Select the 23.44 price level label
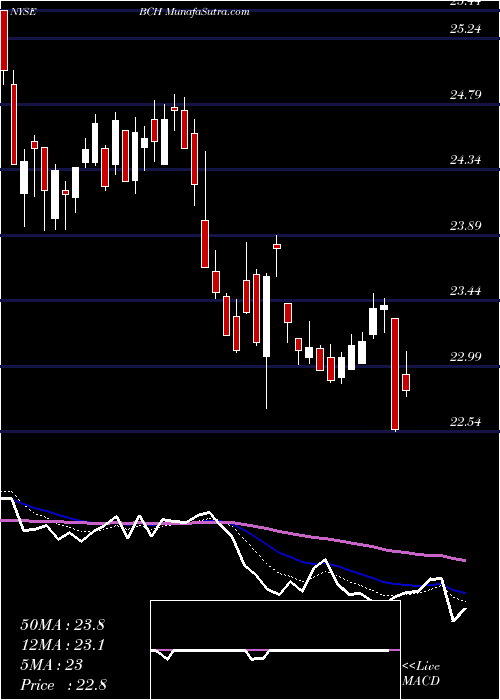 (x=466, y=291)
